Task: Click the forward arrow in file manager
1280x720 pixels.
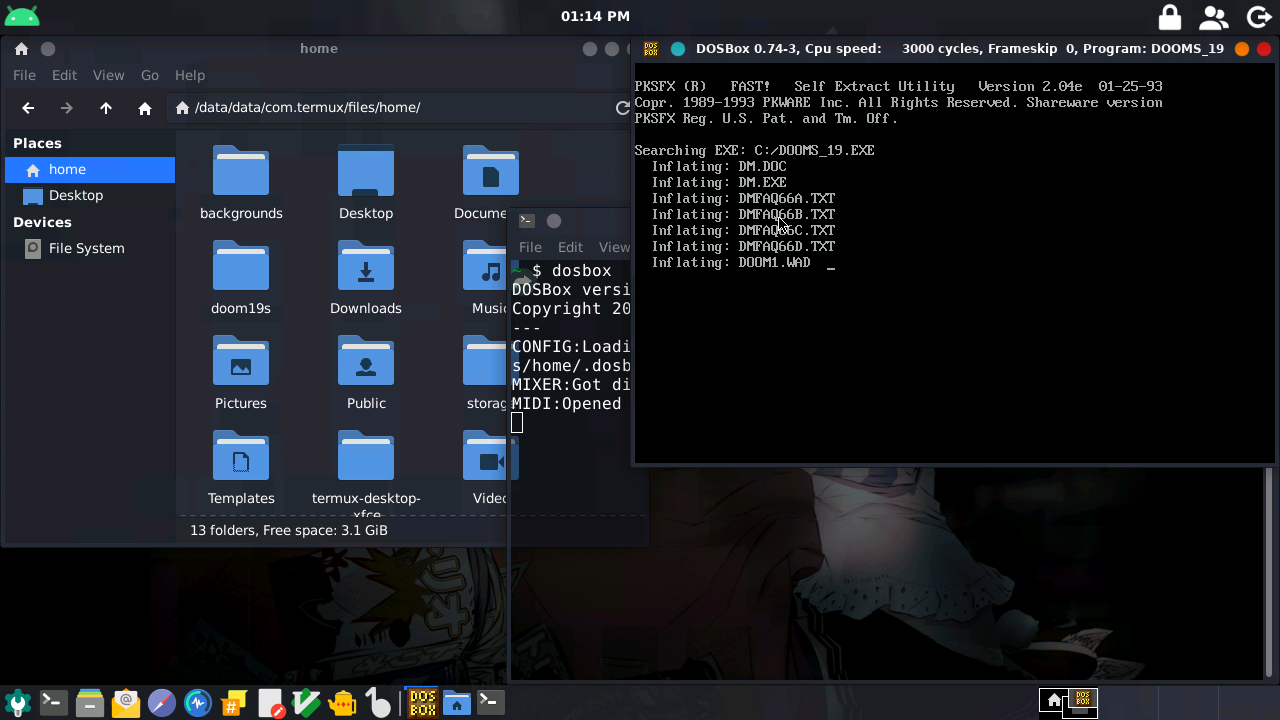Action: (67, 108)
